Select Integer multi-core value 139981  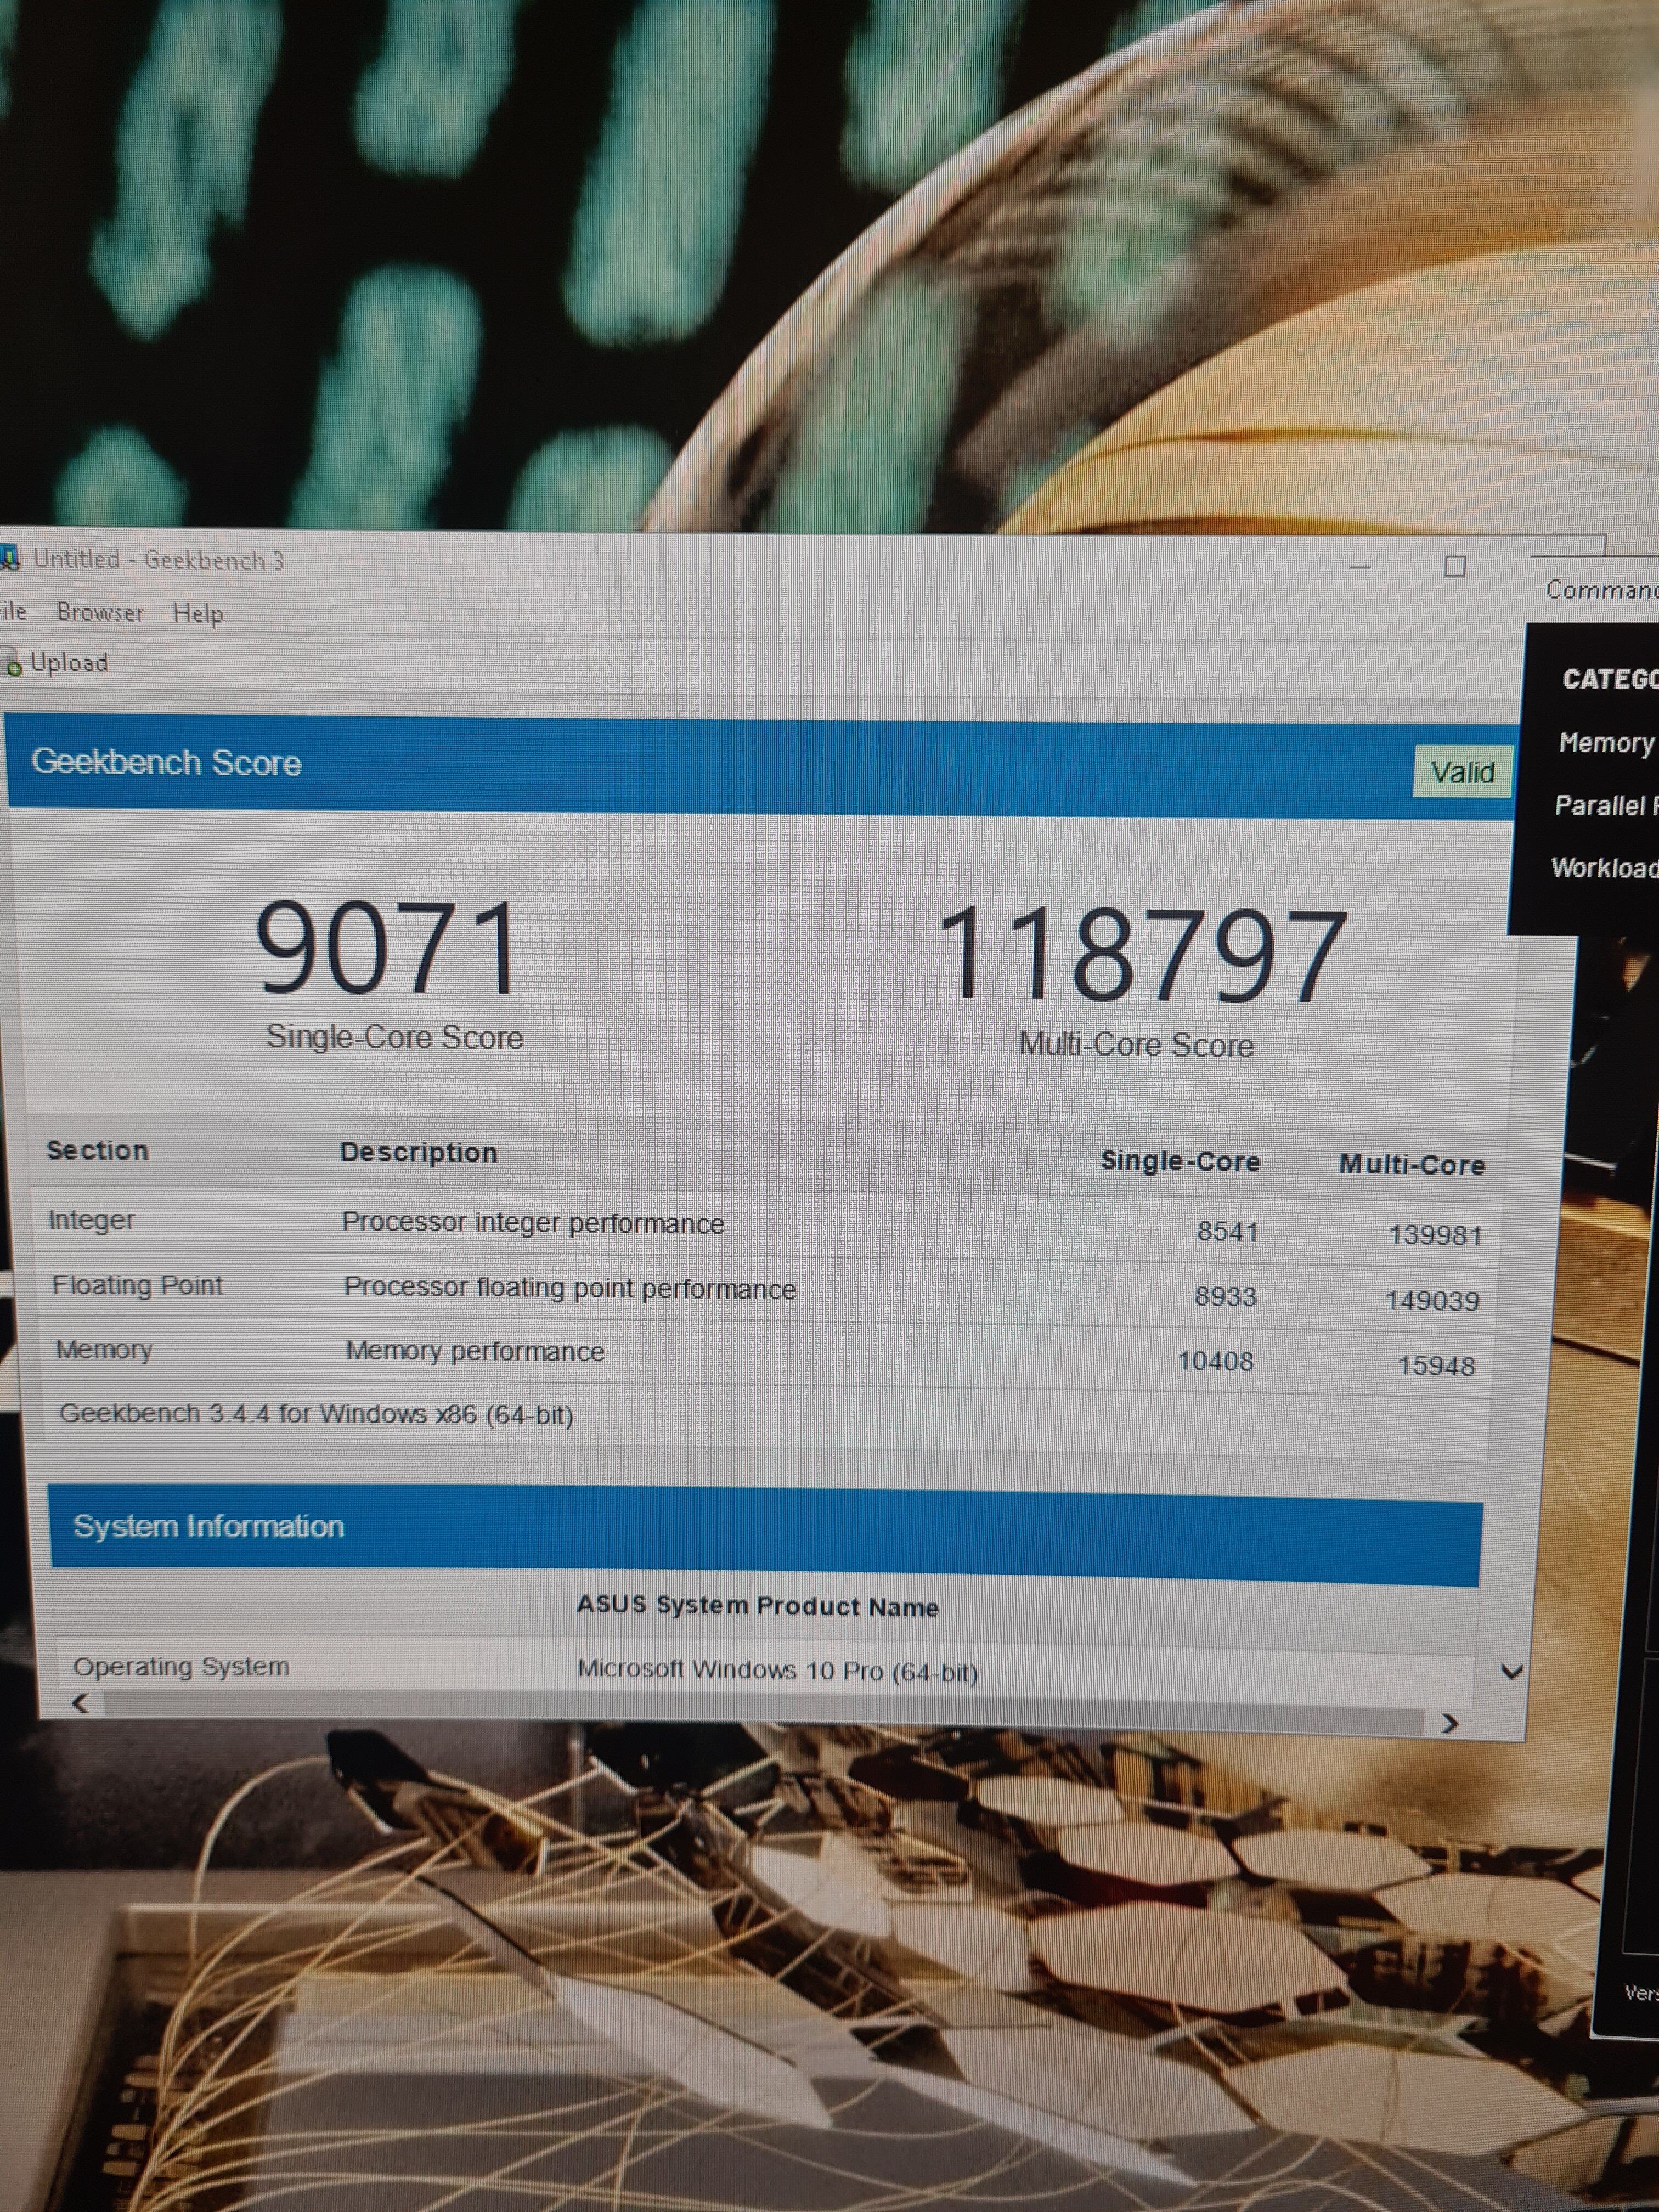(x=1435, y=1236)
